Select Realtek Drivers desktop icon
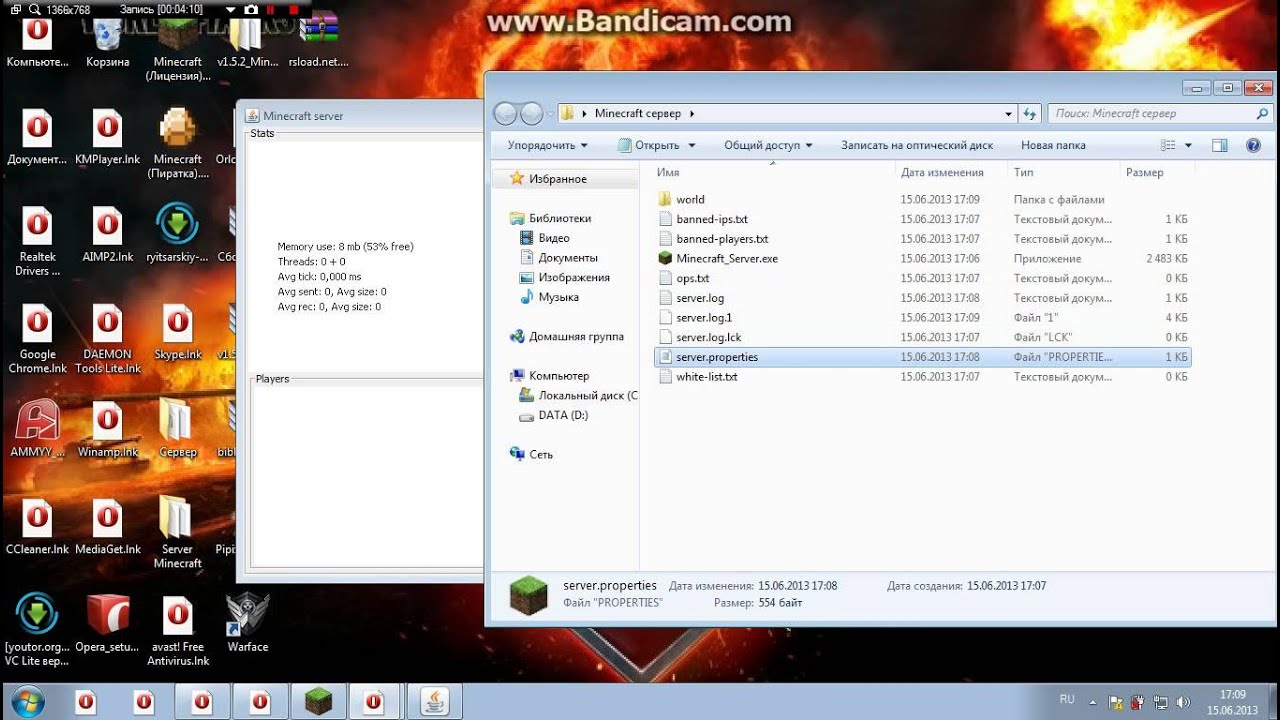 point(37,241)
